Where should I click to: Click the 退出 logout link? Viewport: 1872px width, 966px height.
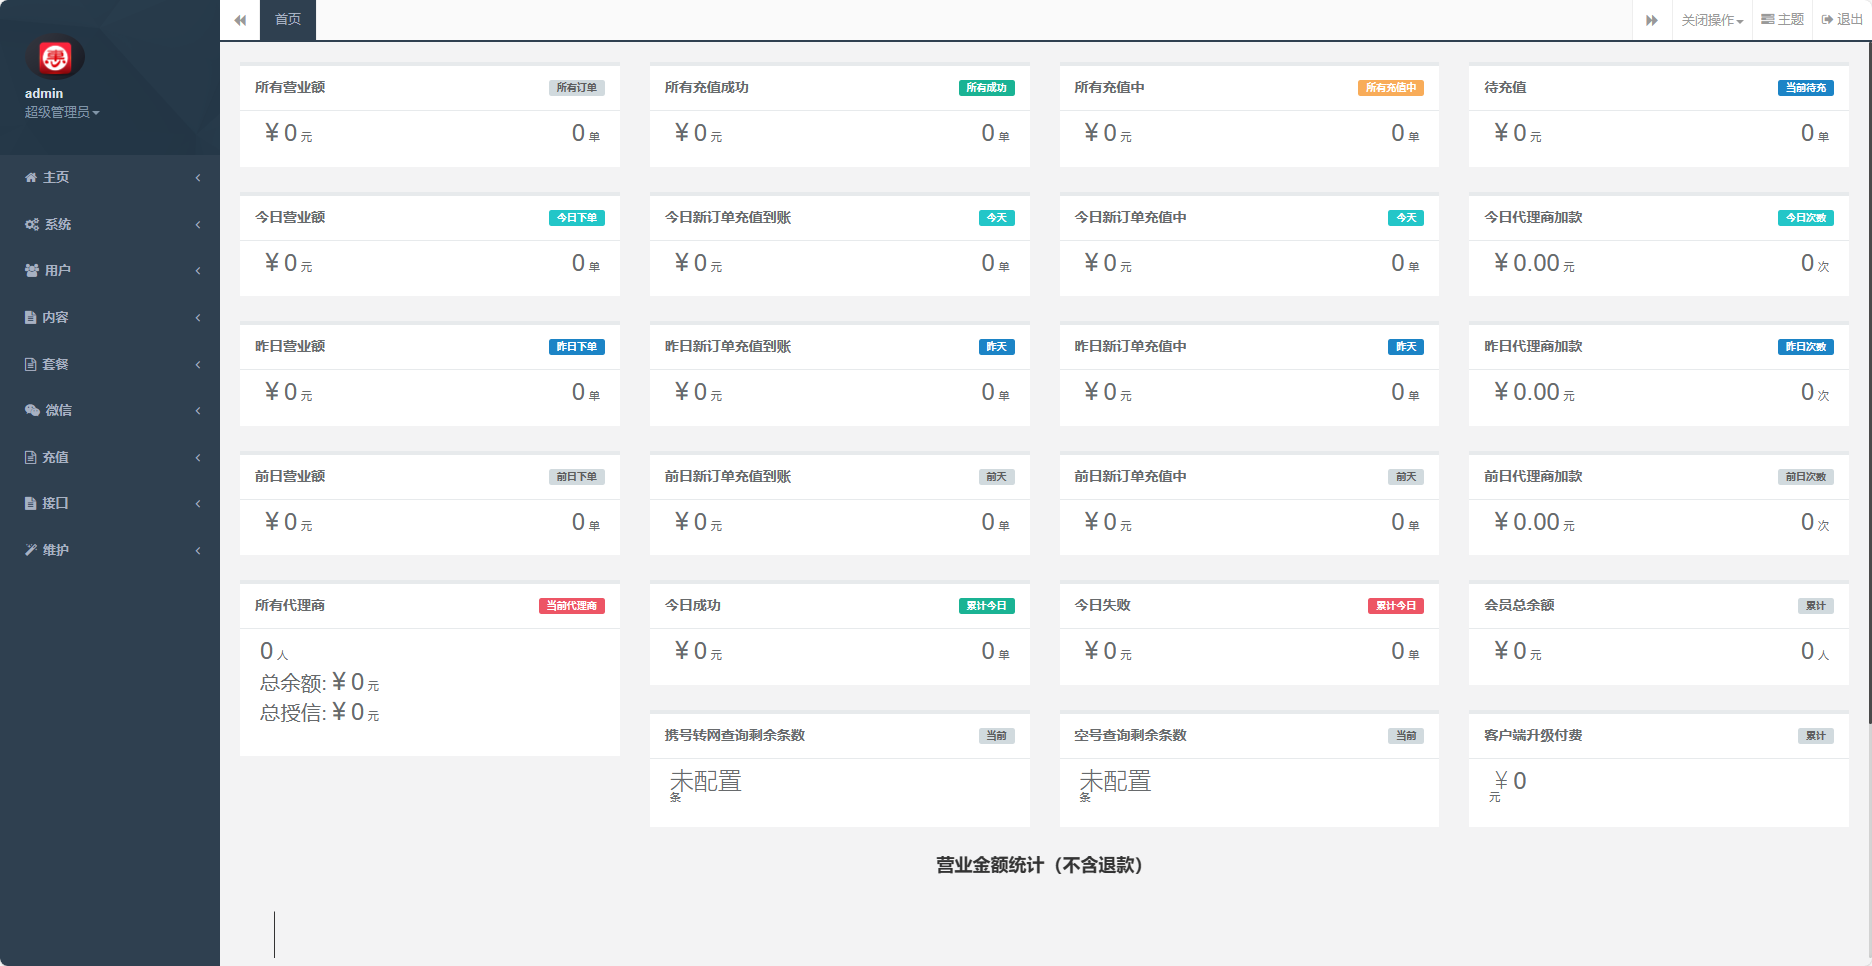point(1842,20)
